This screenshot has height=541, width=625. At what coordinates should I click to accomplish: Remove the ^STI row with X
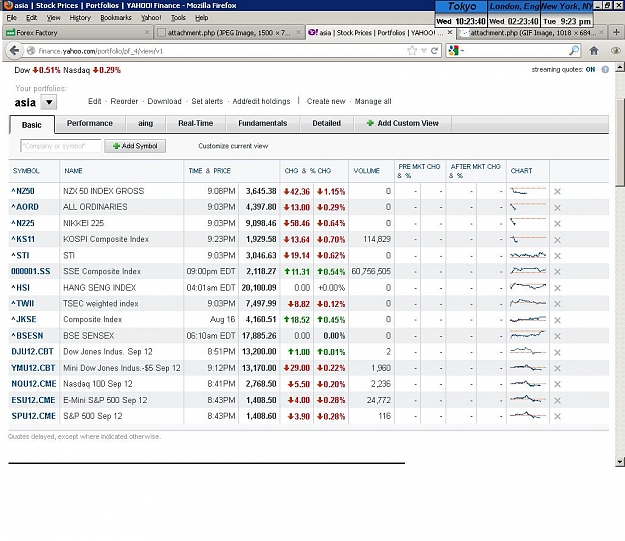point(557,256)
